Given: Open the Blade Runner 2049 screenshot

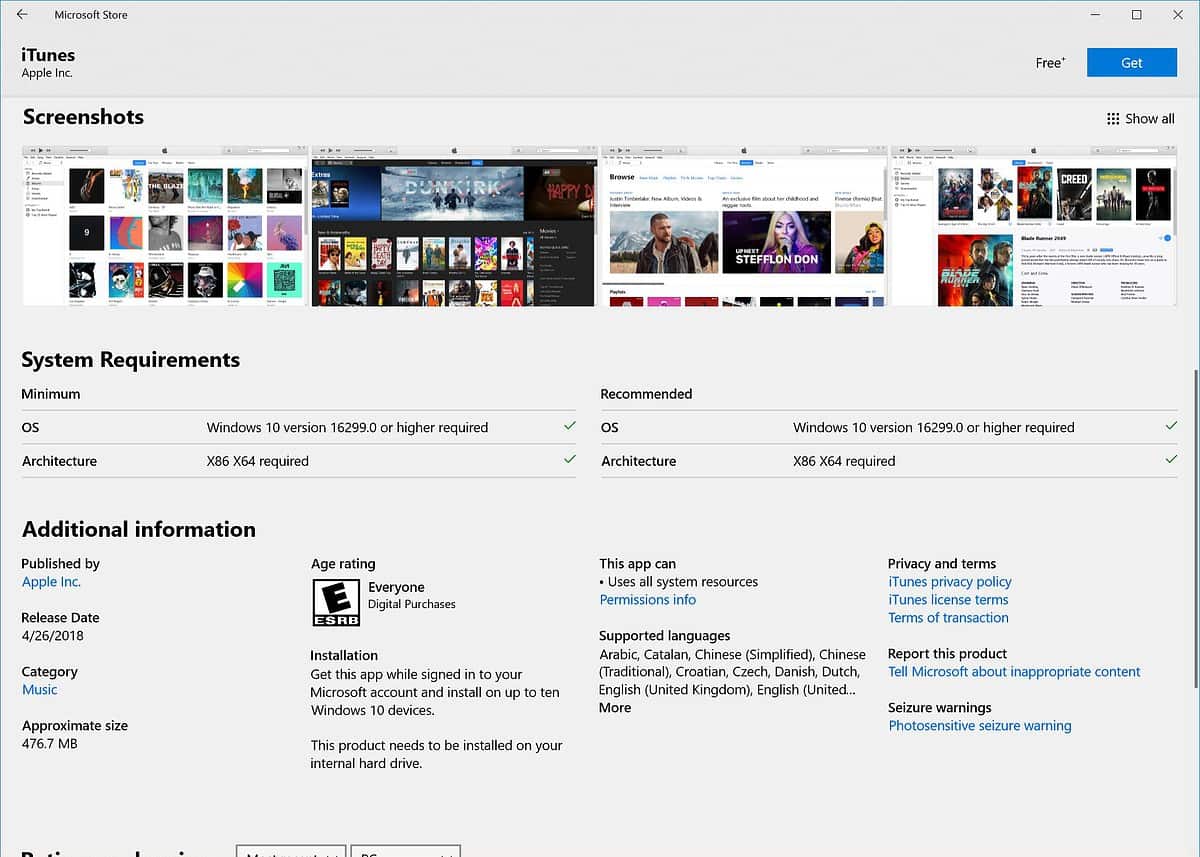Looking at the screenshot, I should pyautogui.click(x=1032, y=226).
